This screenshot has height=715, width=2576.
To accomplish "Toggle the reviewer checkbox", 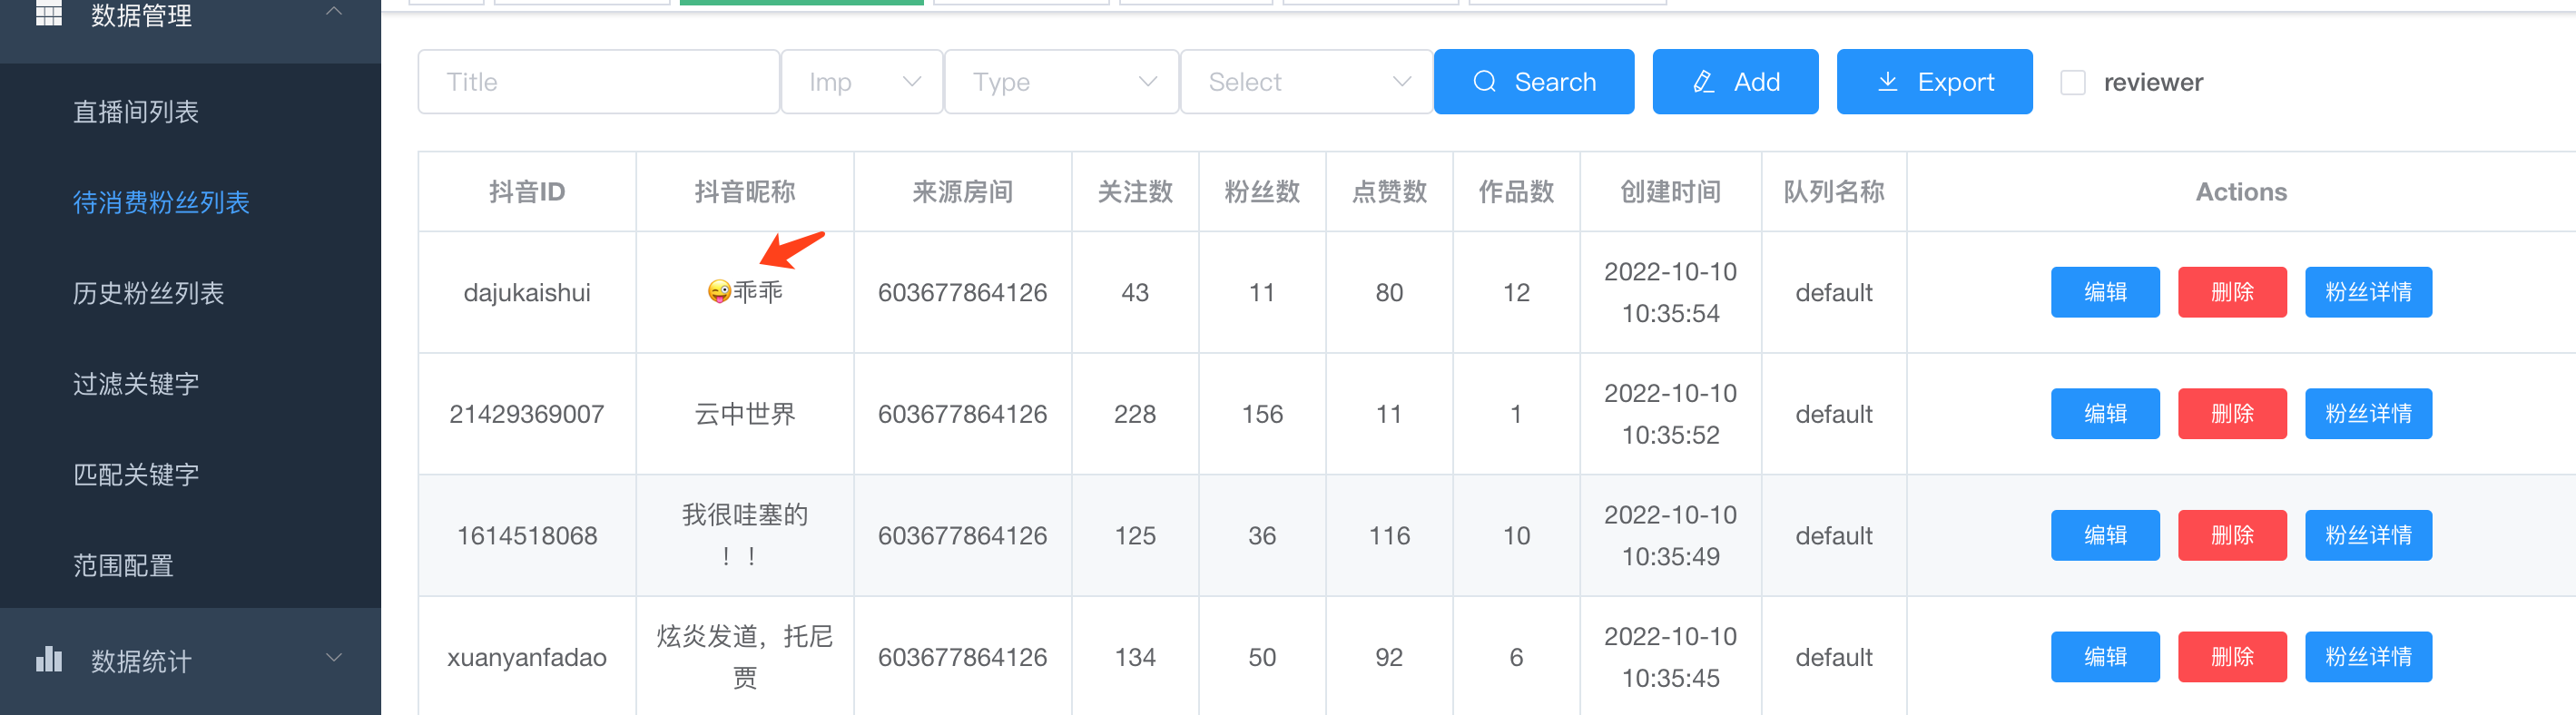I will pos(2072,82).
